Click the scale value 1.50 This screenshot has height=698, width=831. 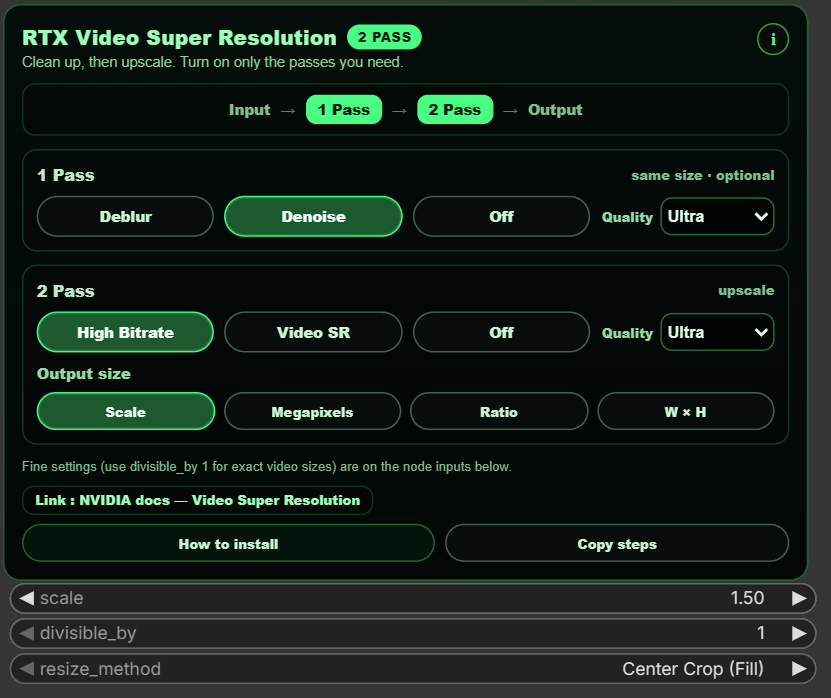click(x=747, y=598)
